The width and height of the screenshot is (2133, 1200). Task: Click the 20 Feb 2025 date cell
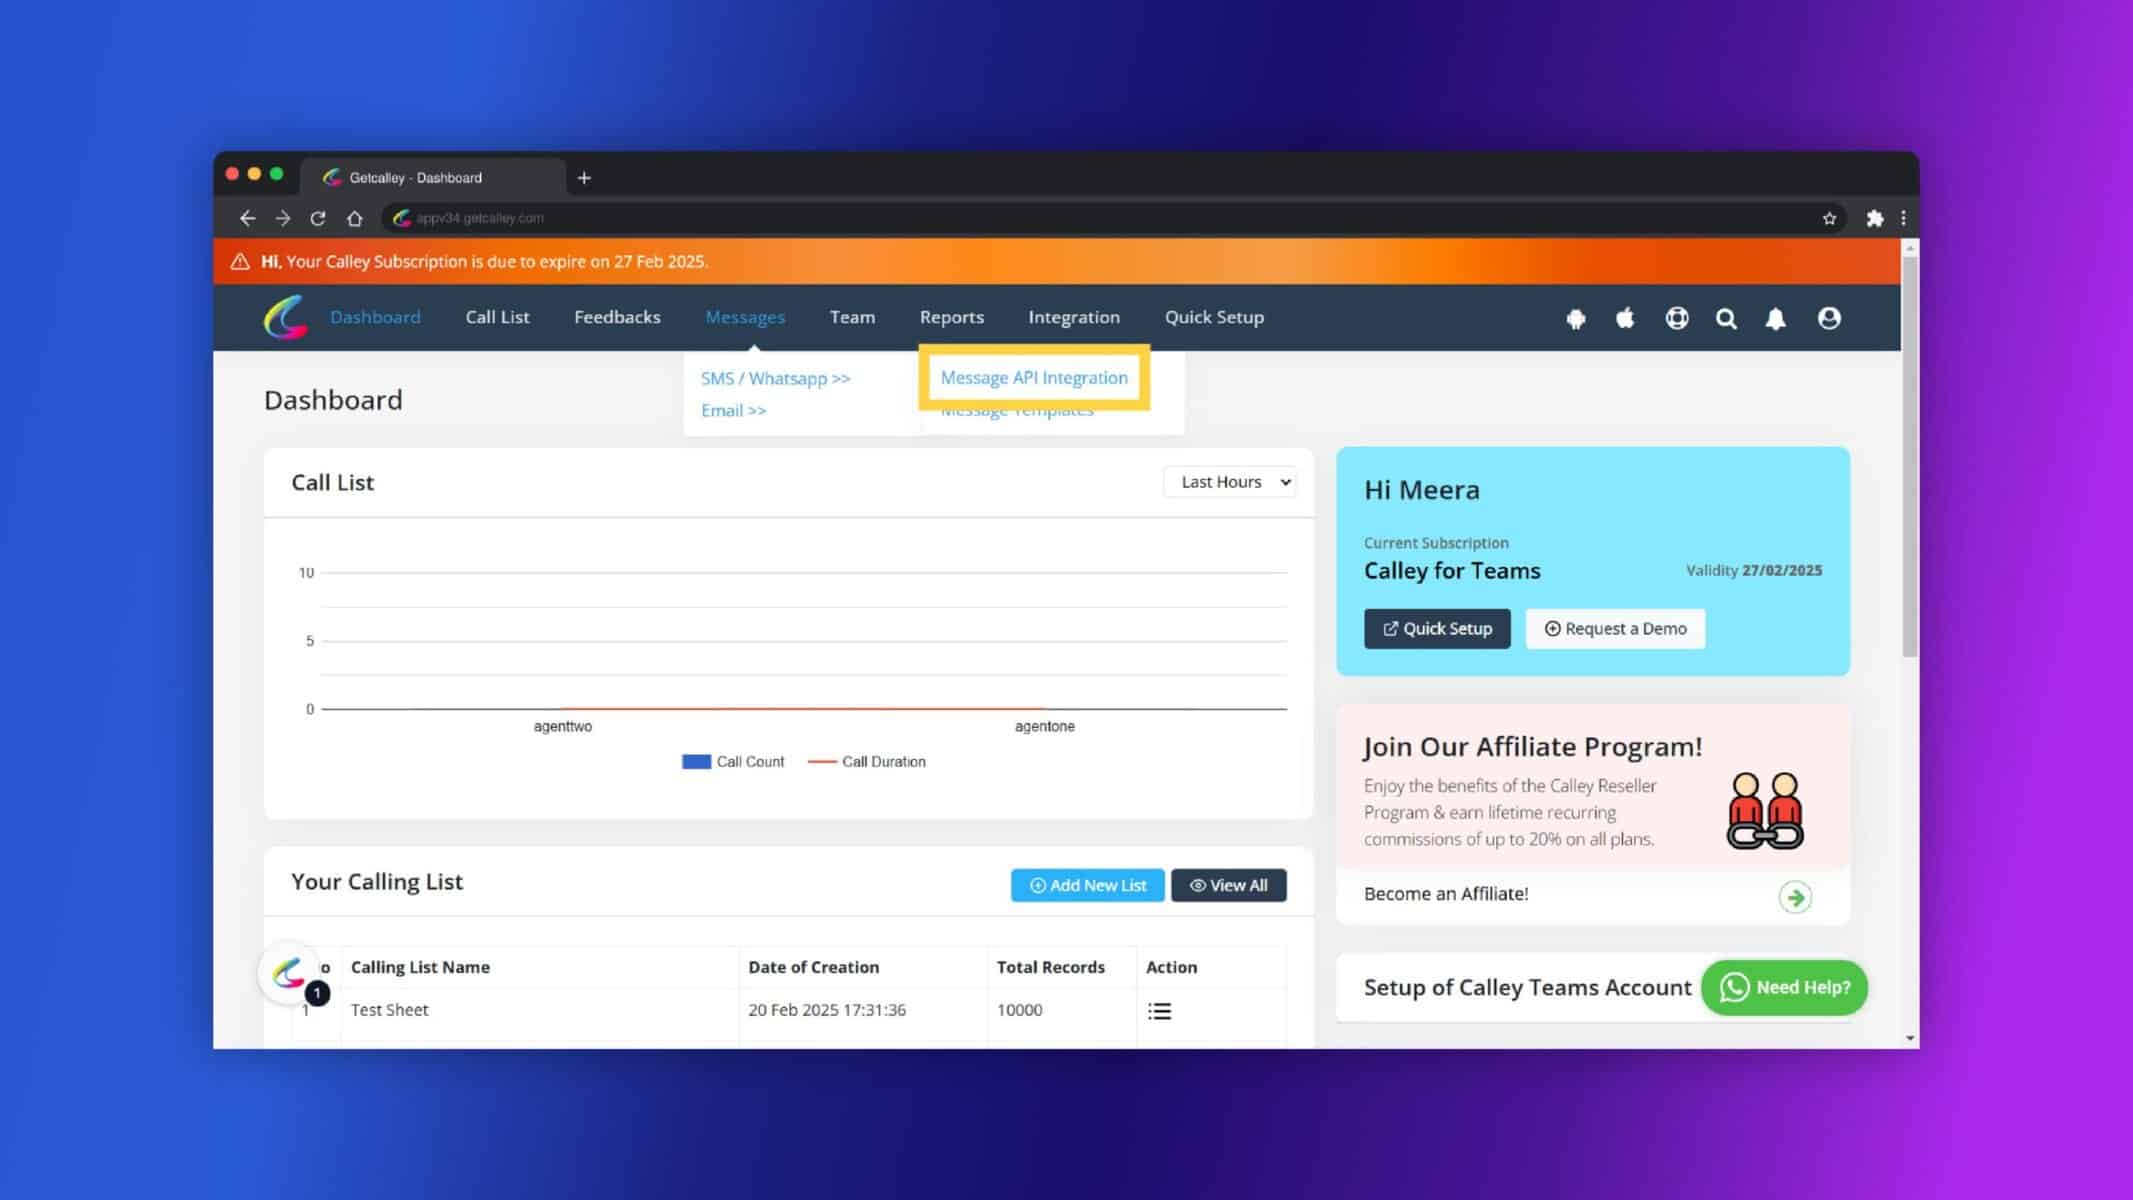click(827, 1010)
